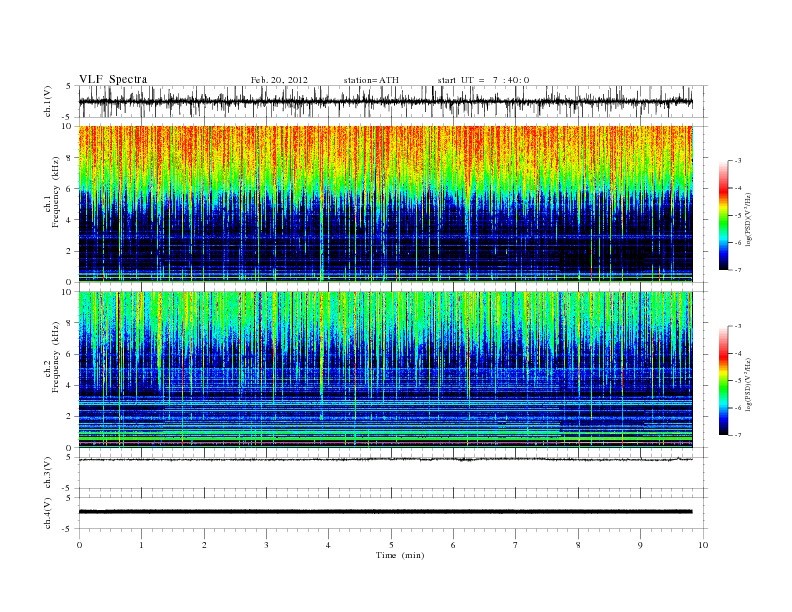The height and width of the screenshot is (612, 792).
Task: Select the "Feb. 20, 2012" date text
Action: pyautogui.click(x=279, y=80)
